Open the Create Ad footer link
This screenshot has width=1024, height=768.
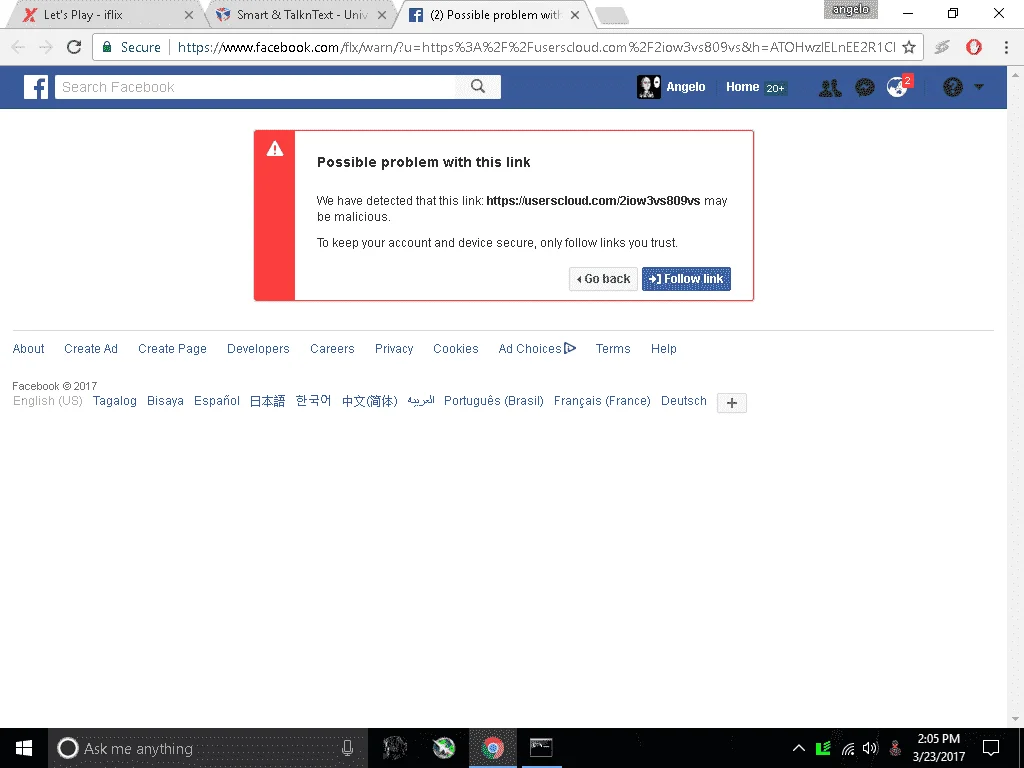click(x=91, y=349)
